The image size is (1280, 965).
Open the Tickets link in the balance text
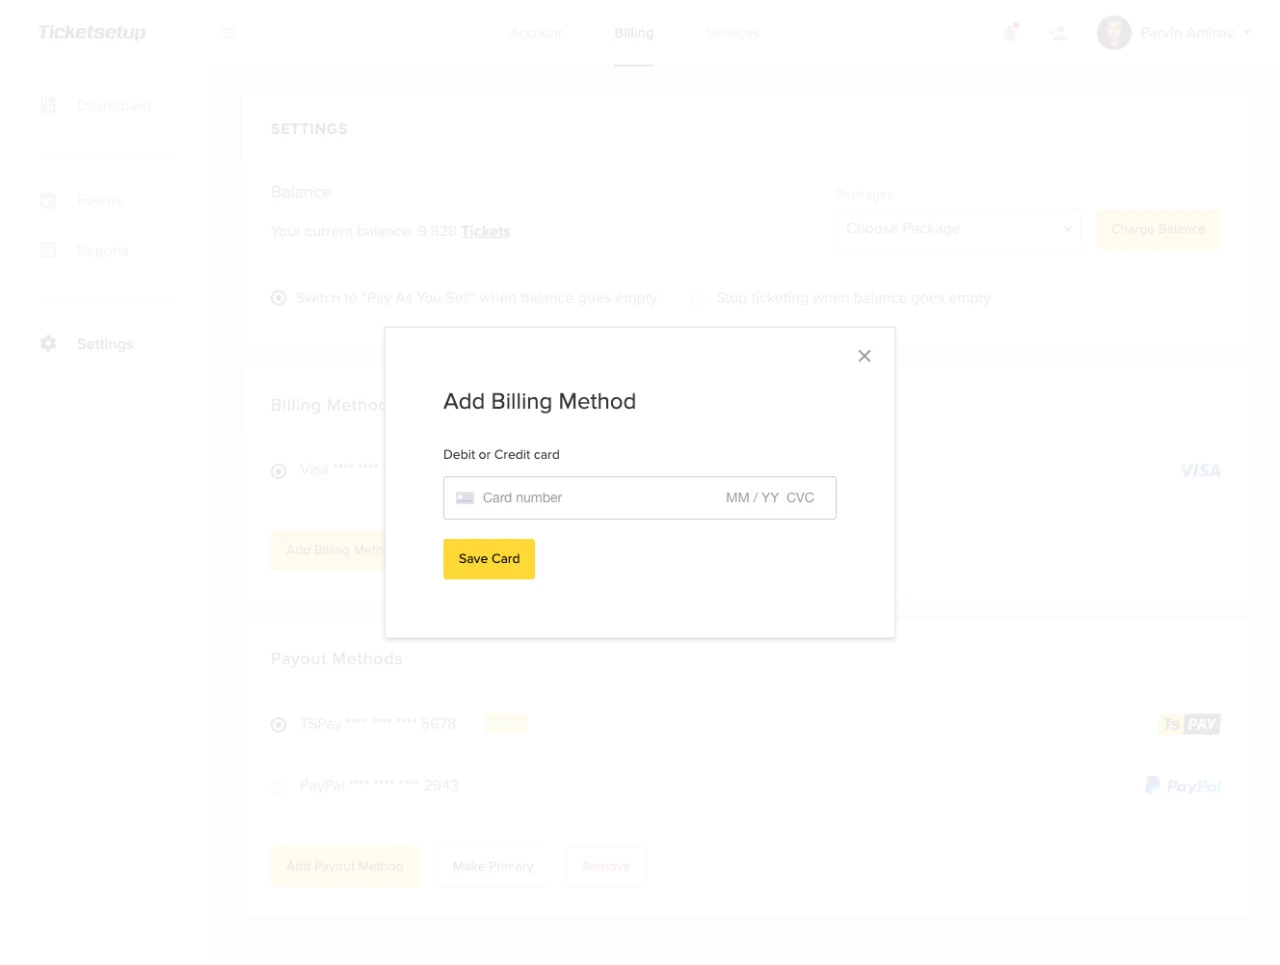pyautogui.click(x=485, y=231)
